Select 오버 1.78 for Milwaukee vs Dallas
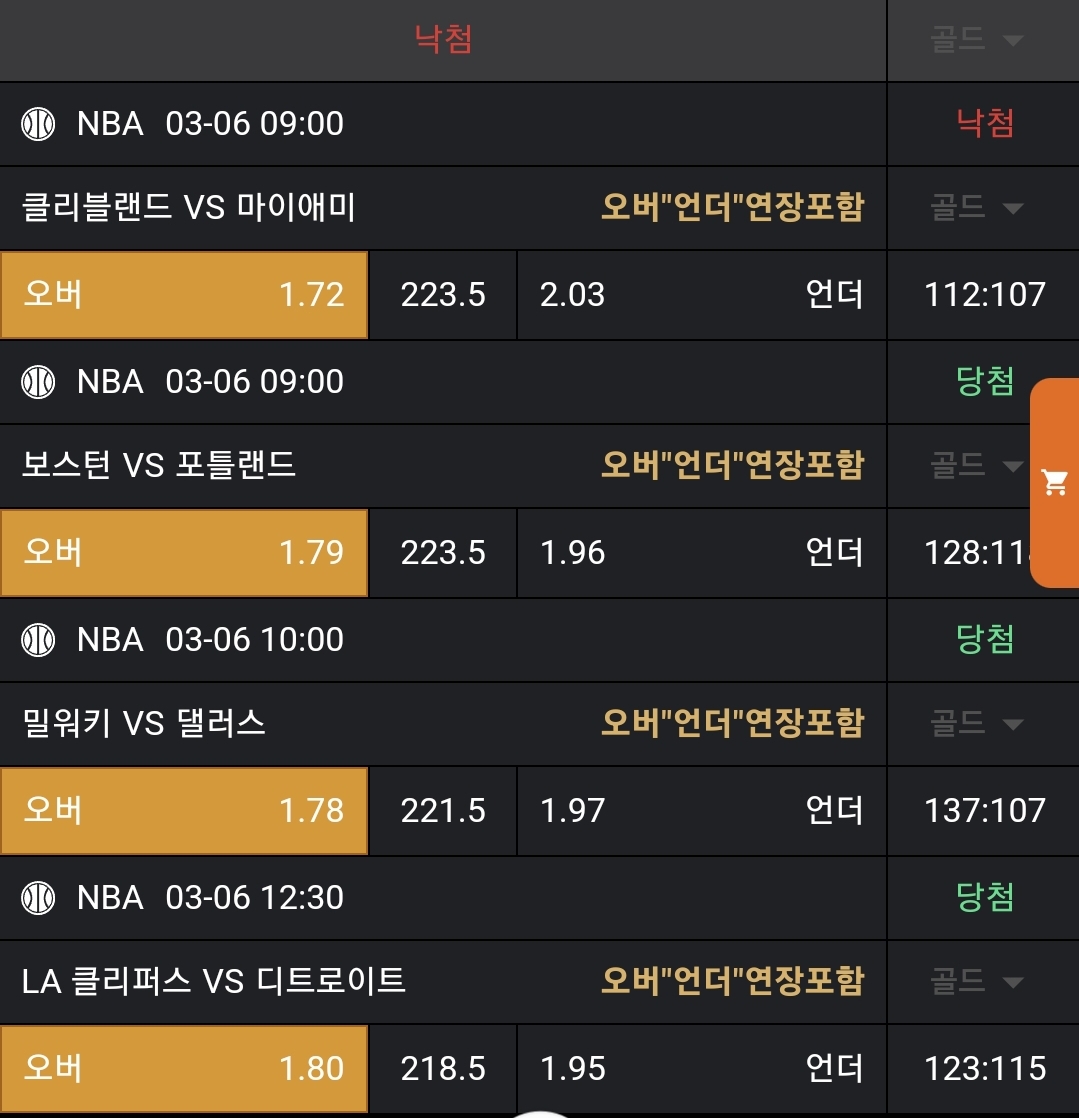This screenshot has width=1079, height=1118. (x=184, y=811)
